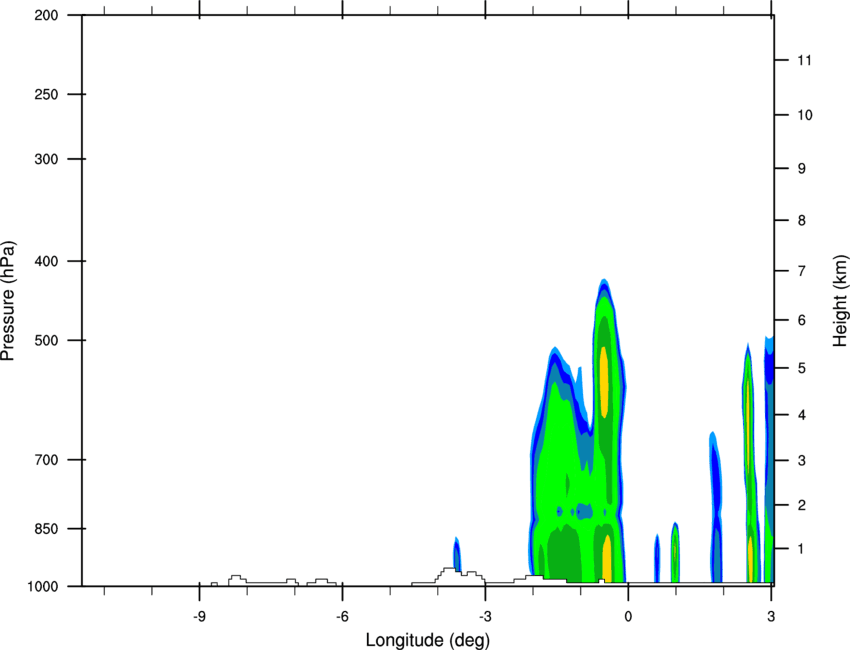850x650 pixels.
Task: Click the 200 pressure tick label
Action: [46, 15]
